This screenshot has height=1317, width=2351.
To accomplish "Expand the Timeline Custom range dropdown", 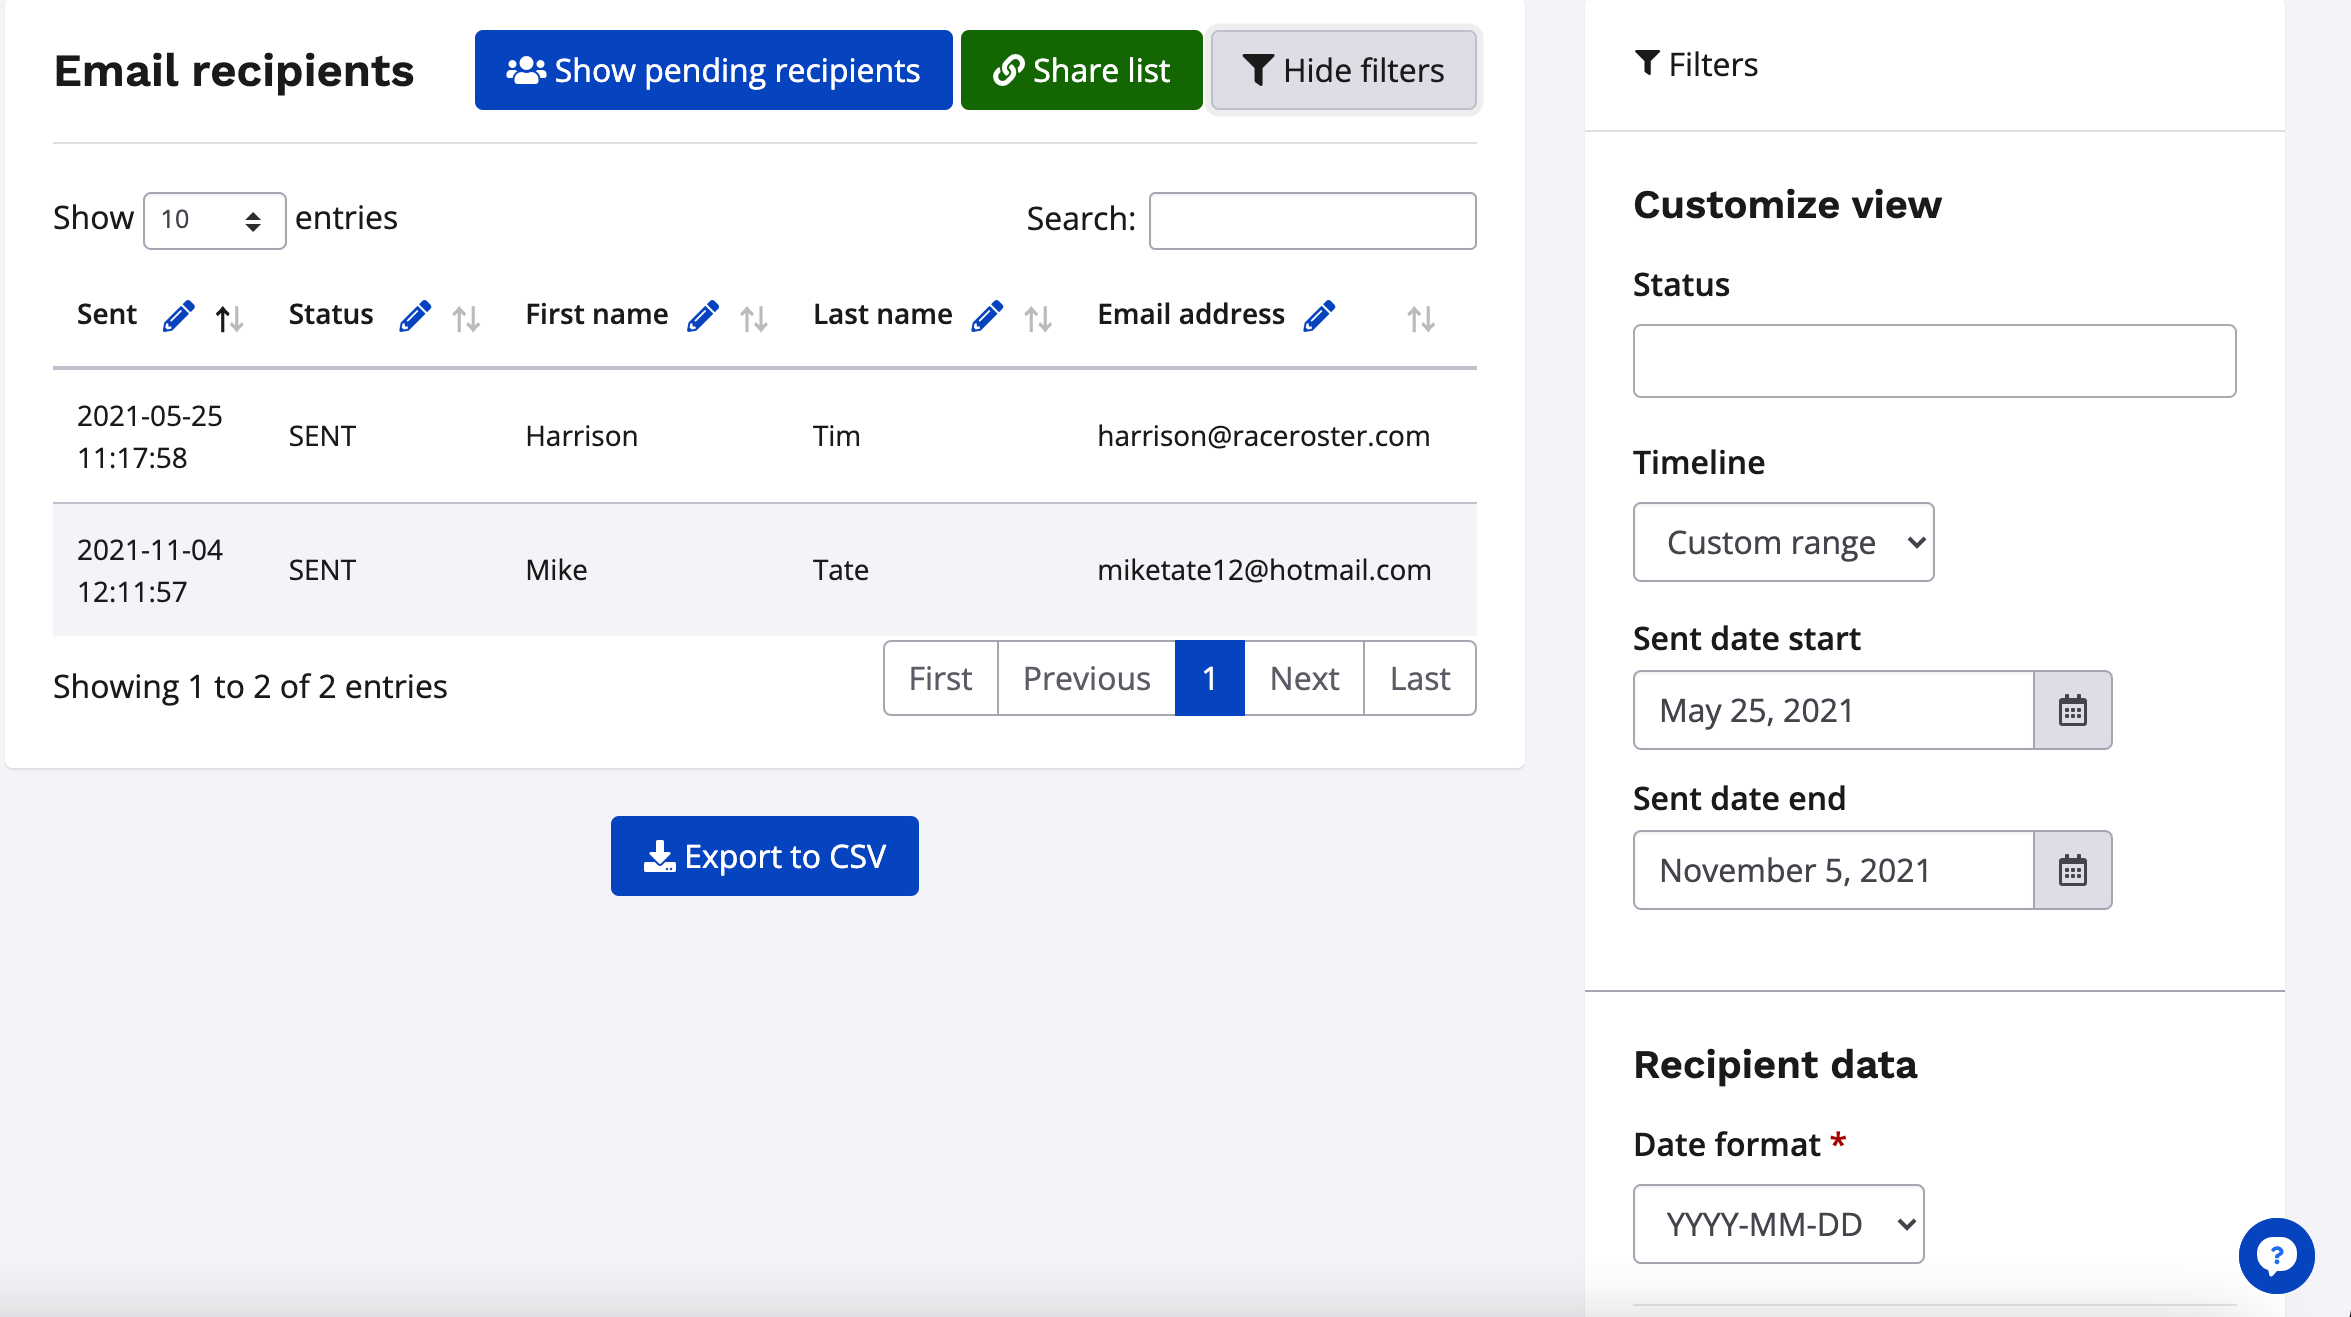I will pyautogui.click(x=1783, y=542).
